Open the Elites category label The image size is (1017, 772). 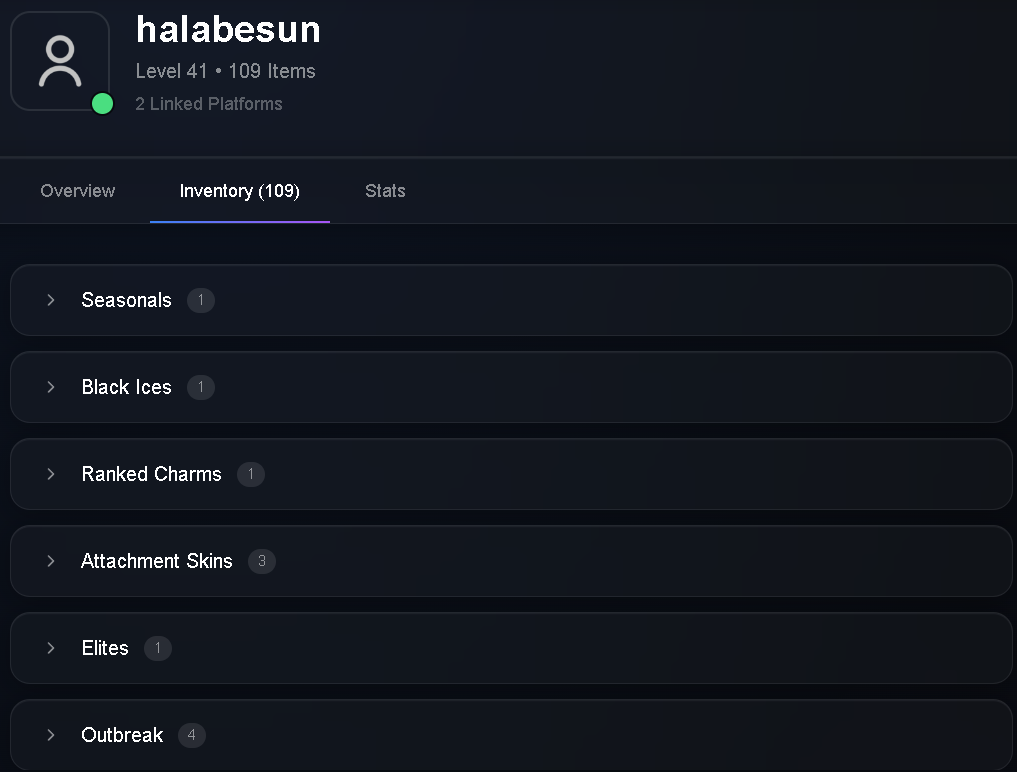pos(105,648)
